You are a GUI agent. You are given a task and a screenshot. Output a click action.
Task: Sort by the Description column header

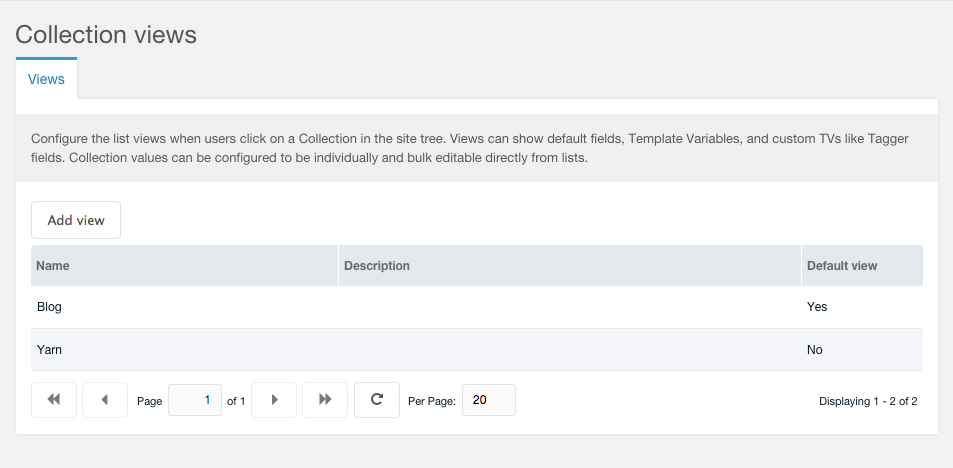[377, 266]
